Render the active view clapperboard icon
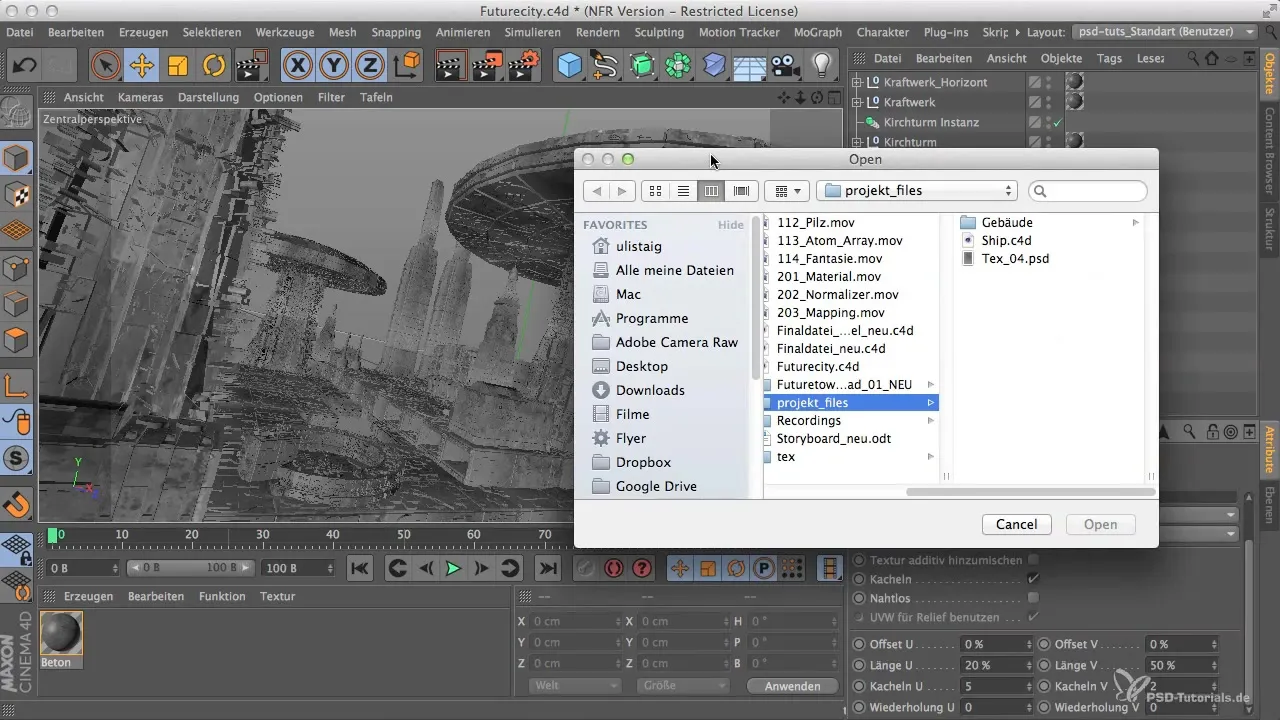 point(451,66)
